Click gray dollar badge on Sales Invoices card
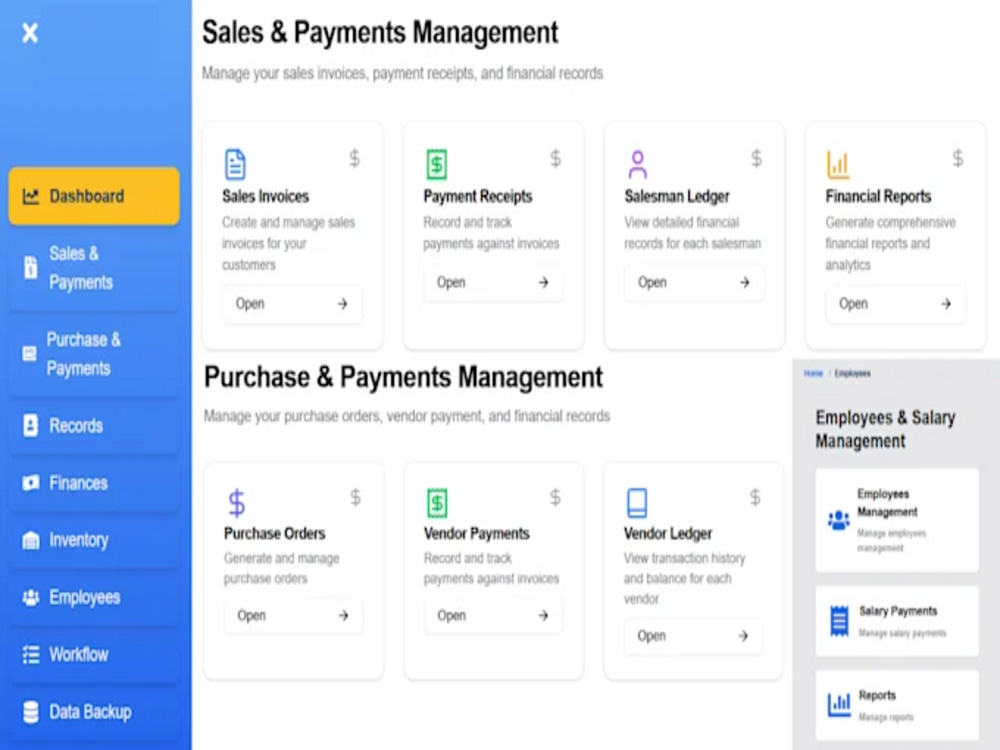Screen dimensions: 1000x750 click(x=355, y=158)
